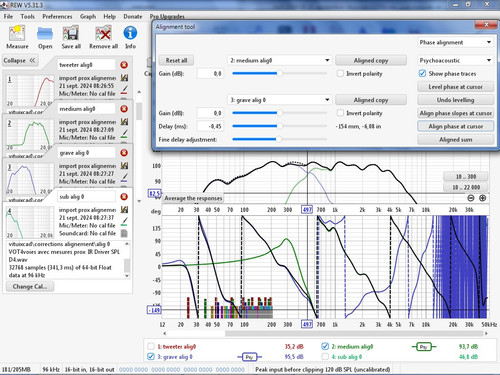
Task: Open the Graph menu
Action: [88, 16]
